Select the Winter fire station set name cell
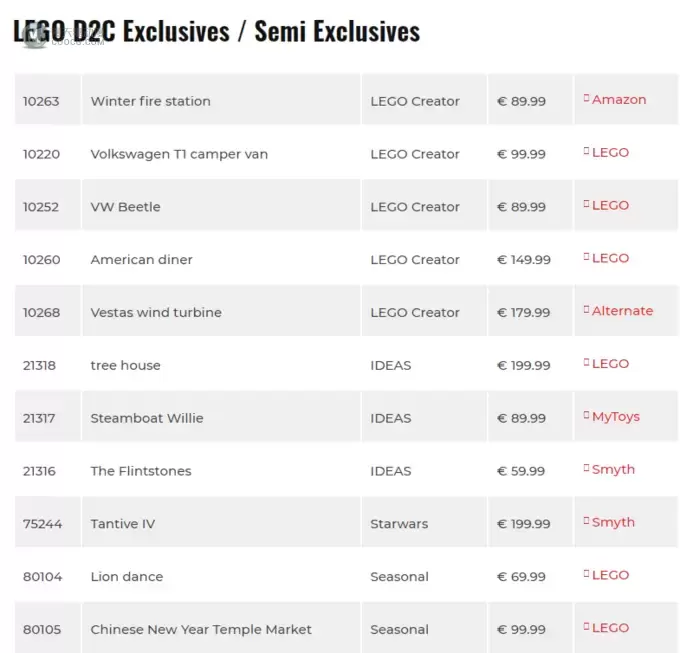 pos(221,99)
